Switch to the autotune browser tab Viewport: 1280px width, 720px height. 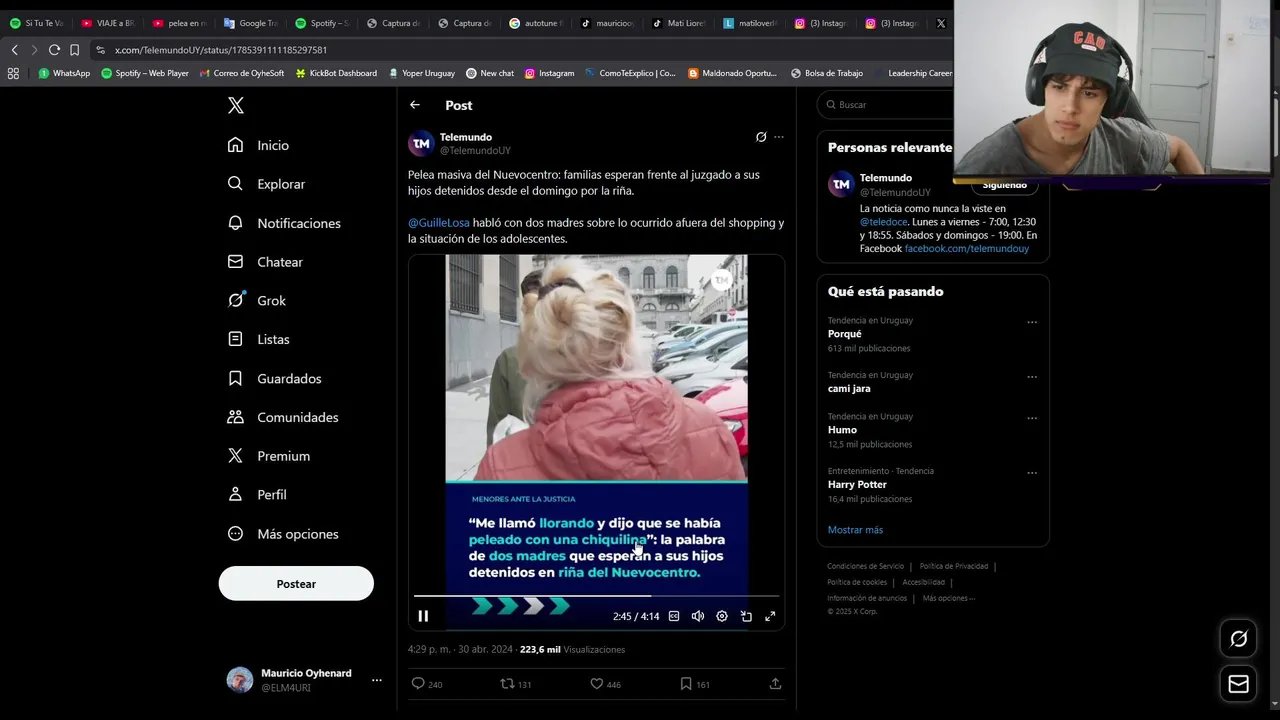[537, 23]
